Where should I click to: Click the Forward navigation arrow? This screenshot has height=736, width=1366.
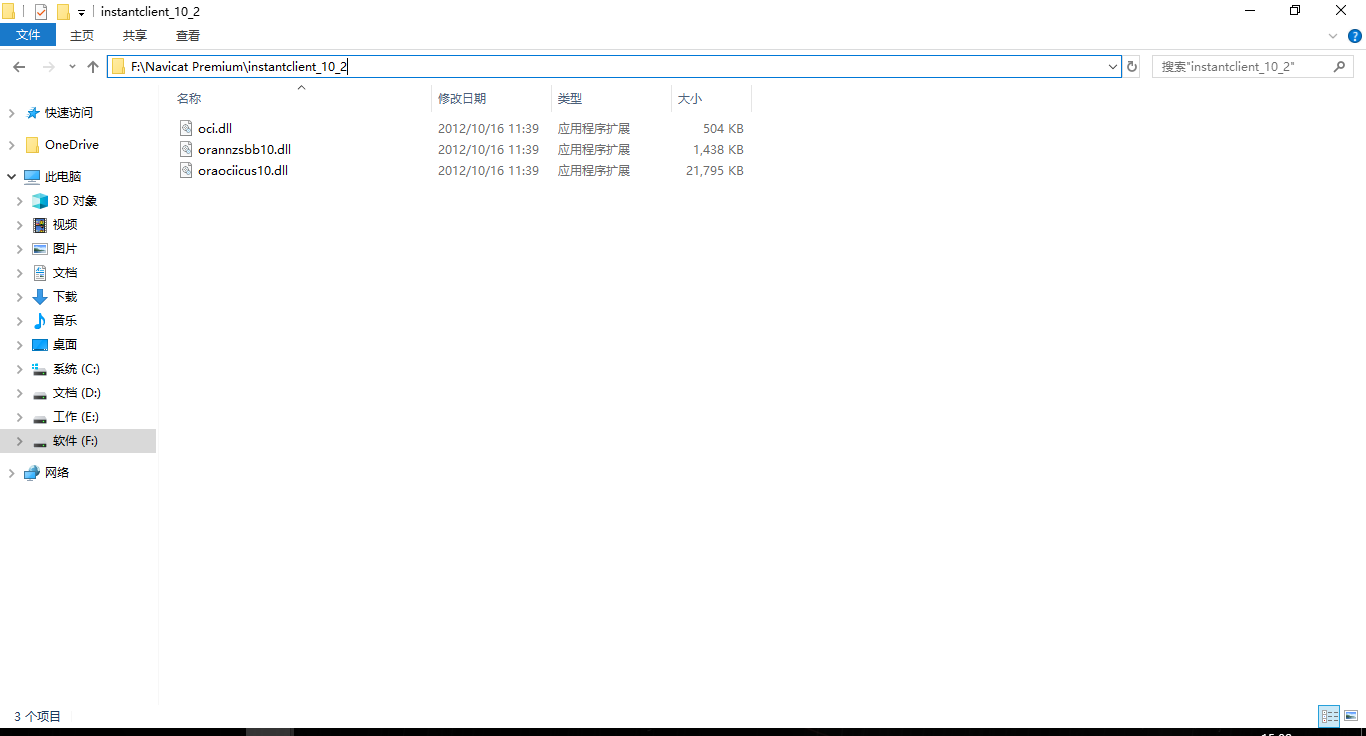click(x=47, y=67)
